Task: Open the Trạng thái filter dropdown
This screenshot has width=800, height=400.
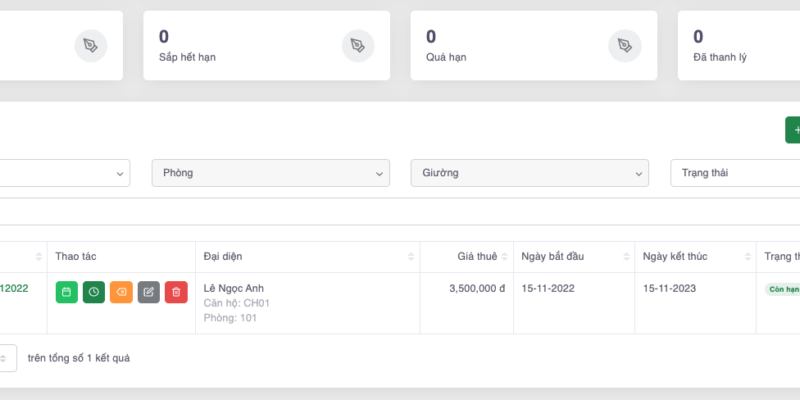Action: pos(735,173)
